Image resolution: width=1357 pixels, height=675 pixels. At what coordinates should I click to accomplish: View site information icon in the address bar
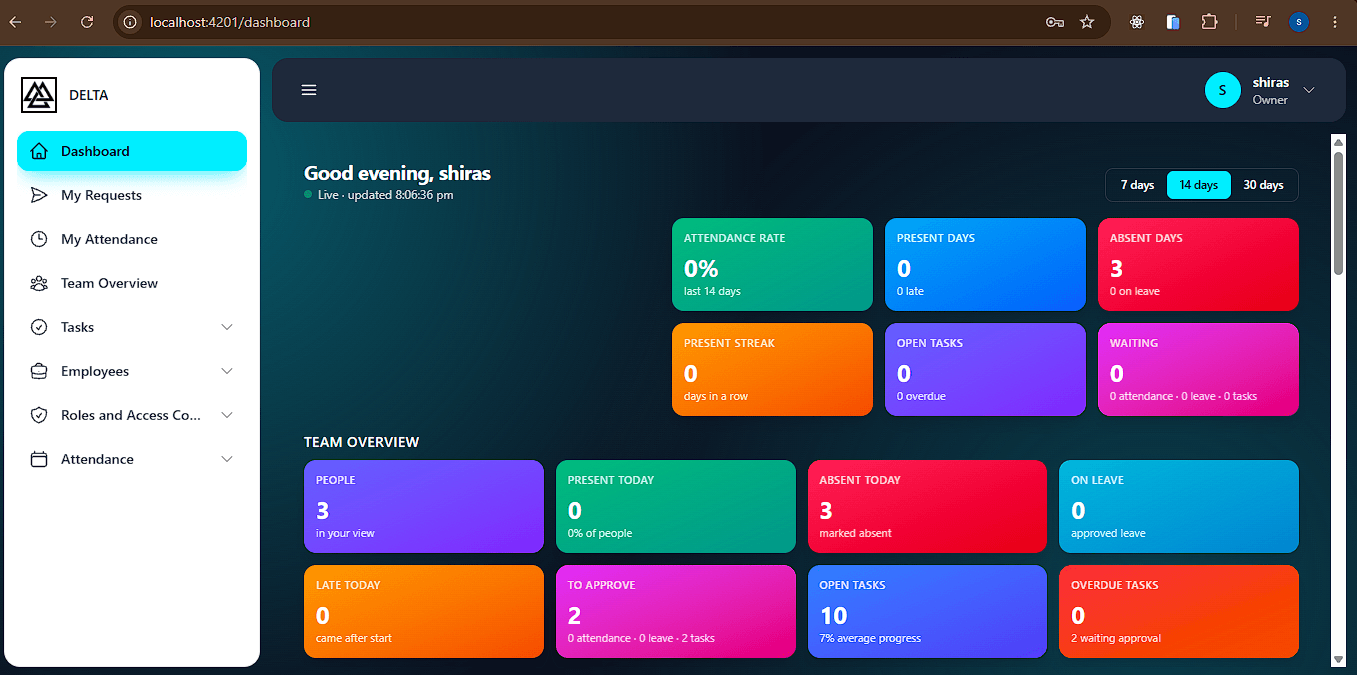(x=130, y=22)
